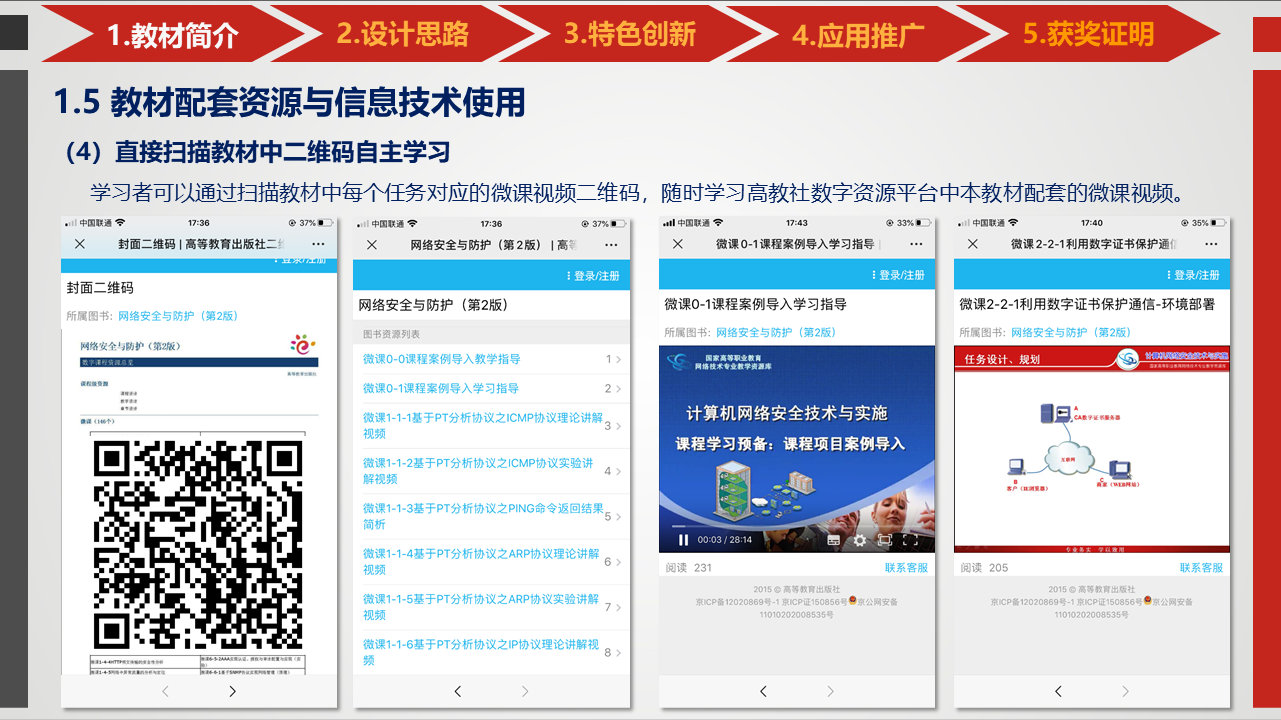Image resolution: width=1281 pixels, height=720 pixels.
Task: Click 登录/注册 on the 微课2-2-1 page
Action: click(x=1193, y=275)
